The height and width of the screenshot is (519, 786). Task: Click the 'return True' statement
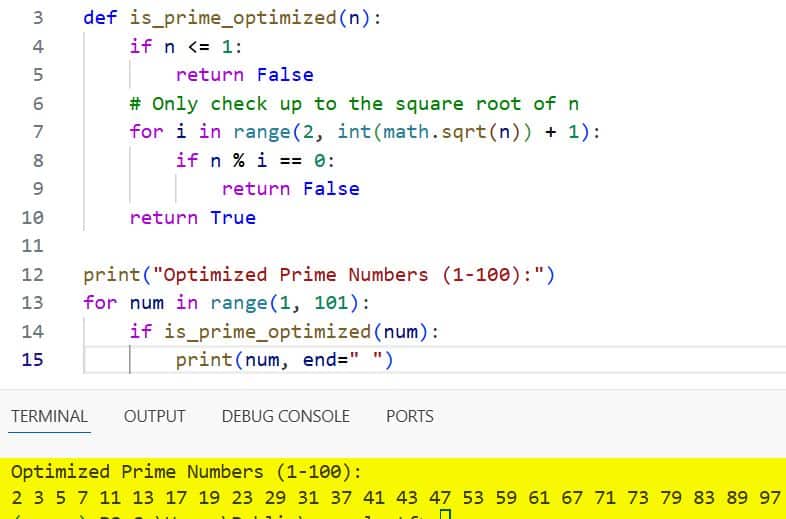coord(192,217)
